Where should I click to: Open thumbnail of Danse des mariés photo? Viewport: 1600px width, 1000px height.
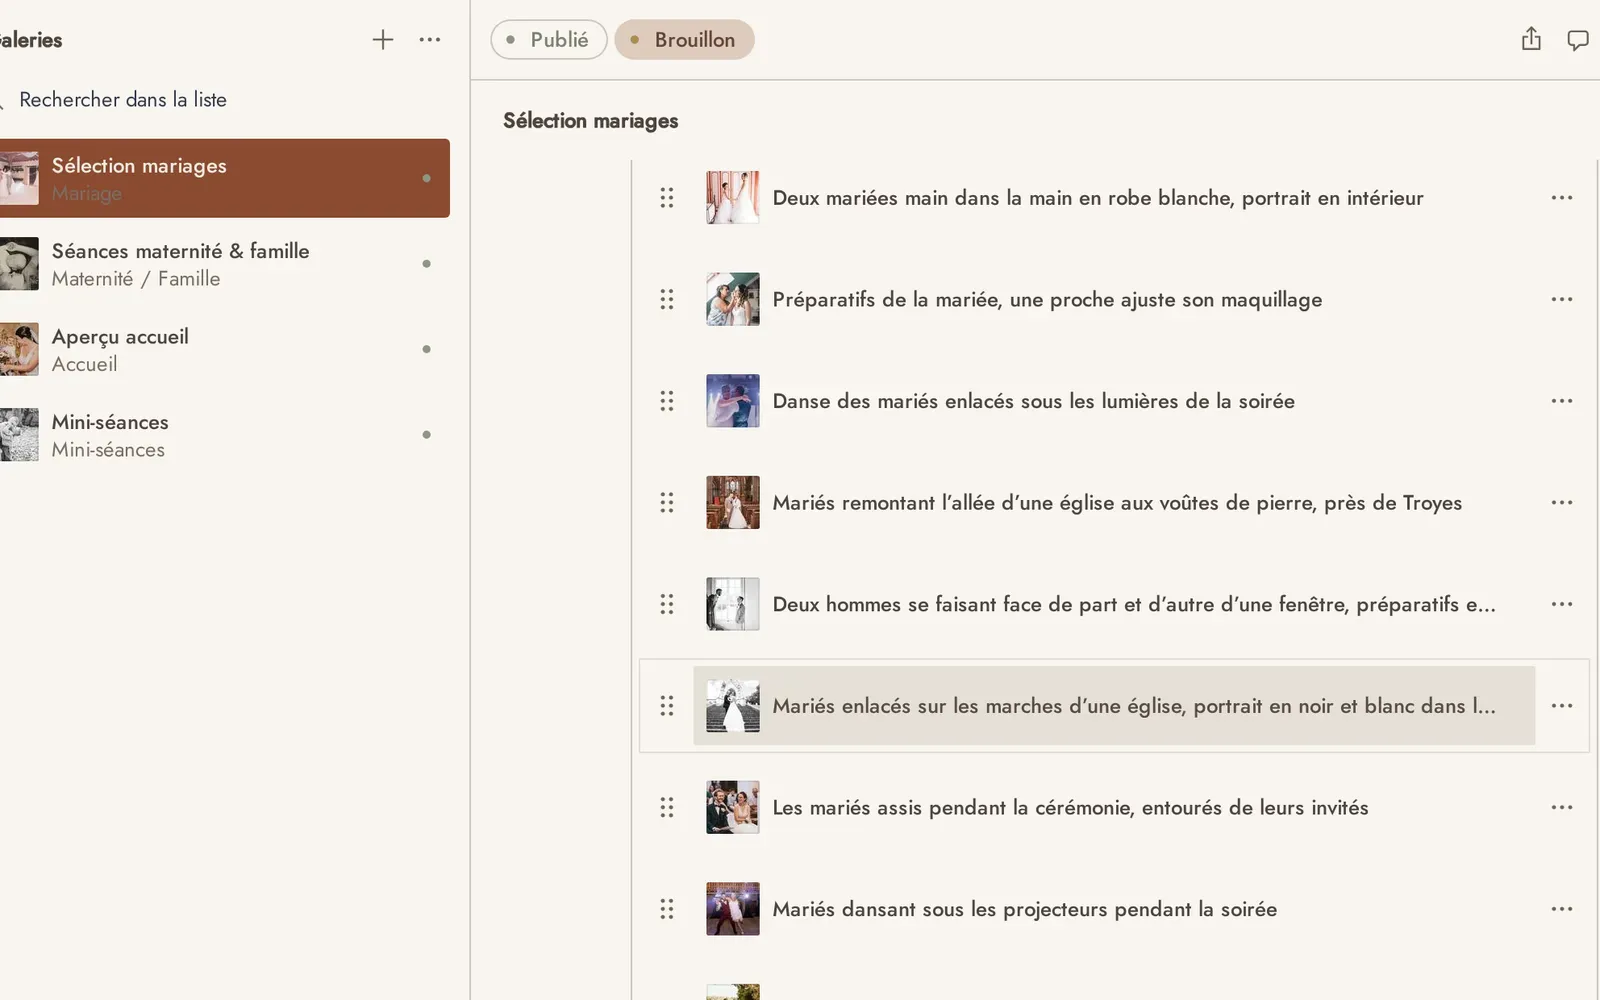[733, 401]
